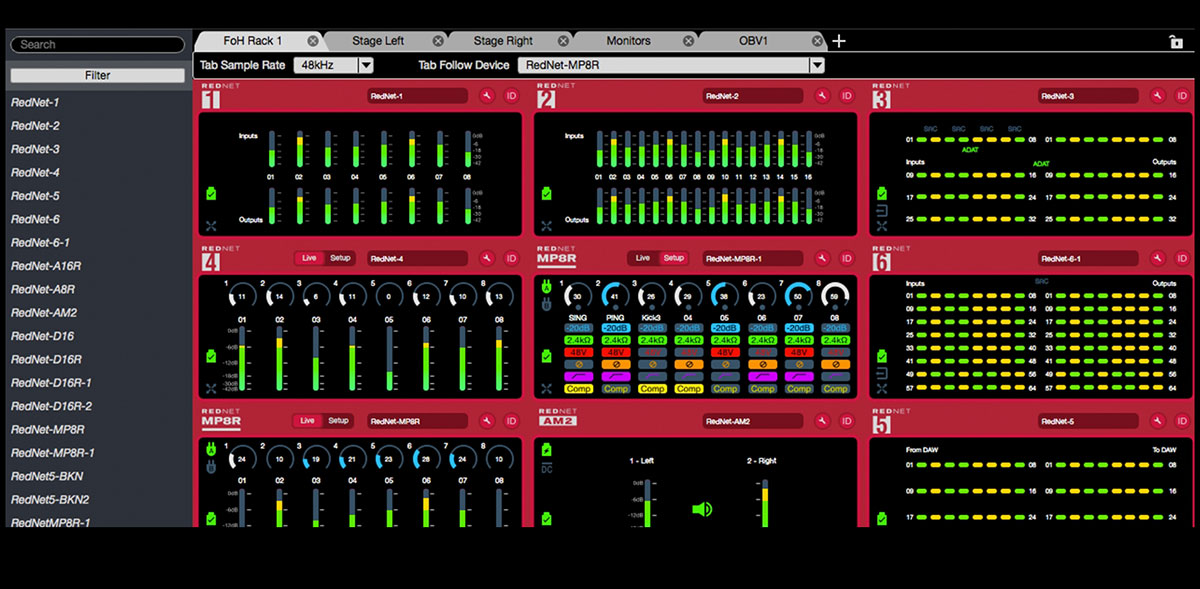Viewport: 1200px width, 589px height.
Task: Adjust channel 7 gain knob on RedNet-MP8R-1
Action: click(799, 296)
